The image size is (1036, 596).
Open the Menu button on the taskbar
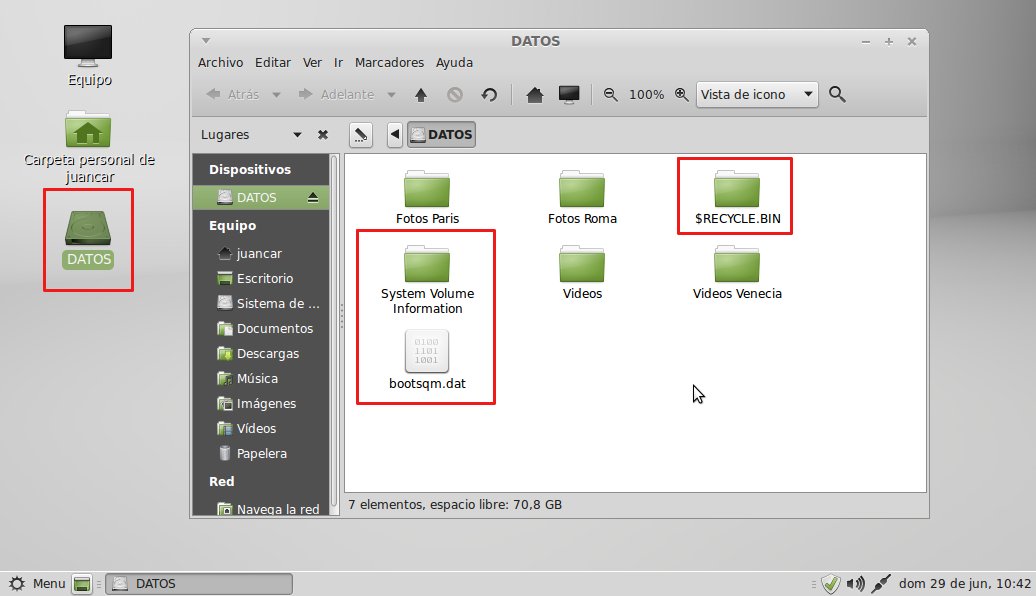[38, 583]
